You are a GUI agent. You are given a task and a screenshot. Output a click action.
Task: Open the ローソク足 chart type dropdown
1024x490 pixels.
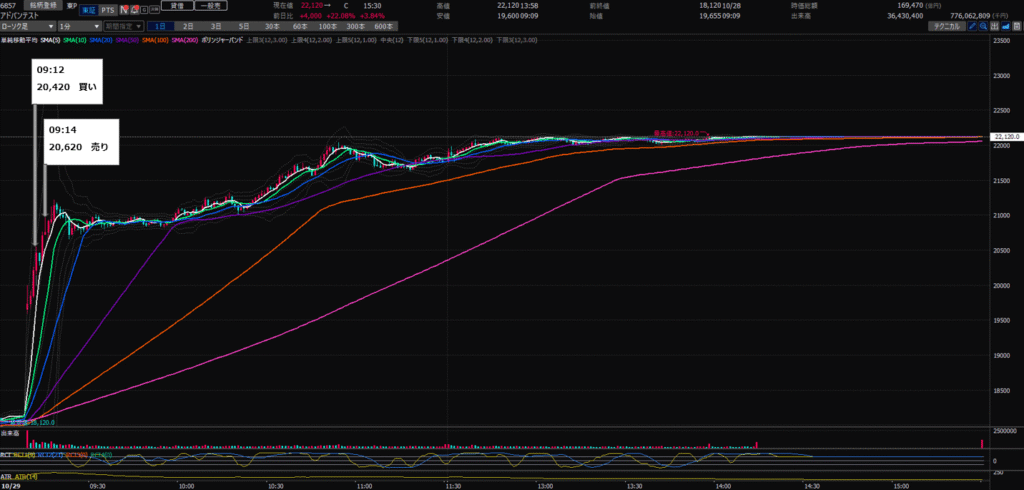27,26
